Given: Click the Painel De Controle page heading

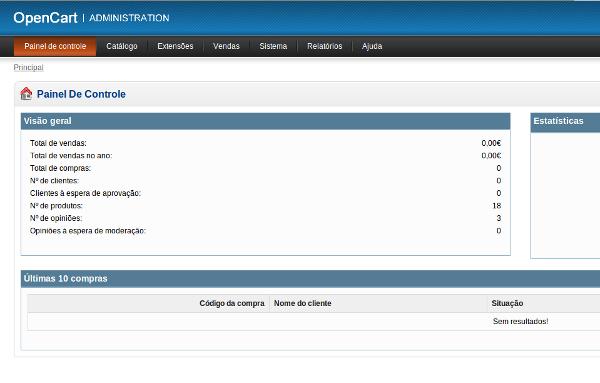Looking at the screenshot, I should pyautogui.click(x=81, y=94).
